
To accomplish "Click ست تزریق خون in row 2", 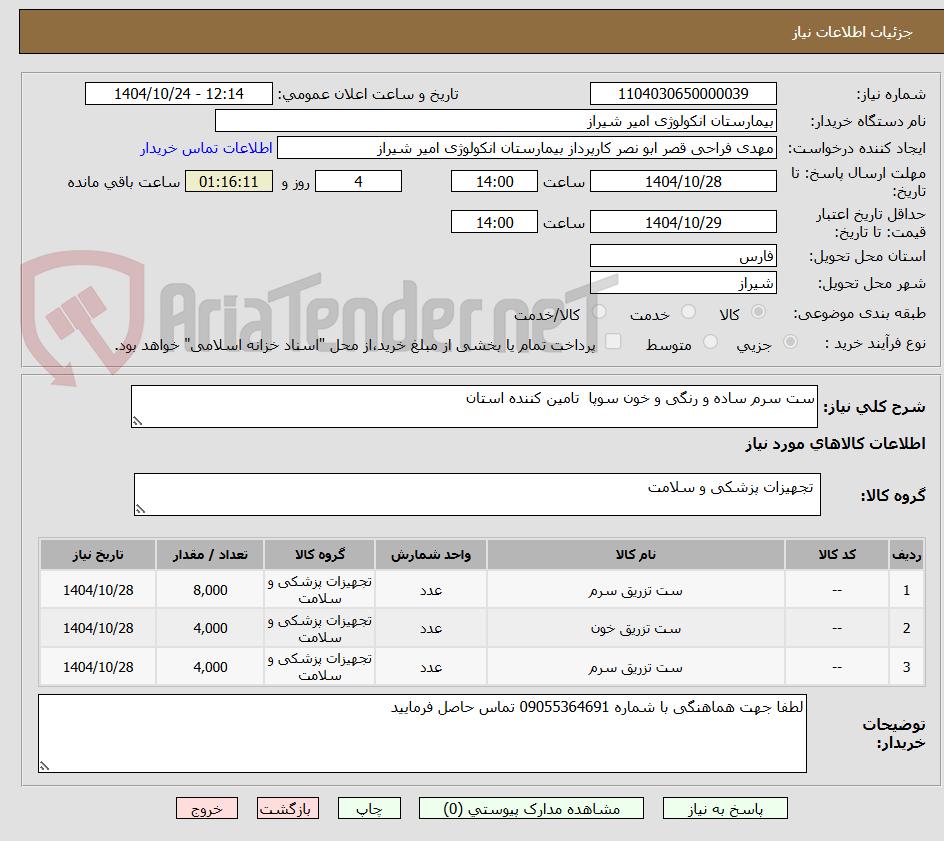I will coord(636,629).
